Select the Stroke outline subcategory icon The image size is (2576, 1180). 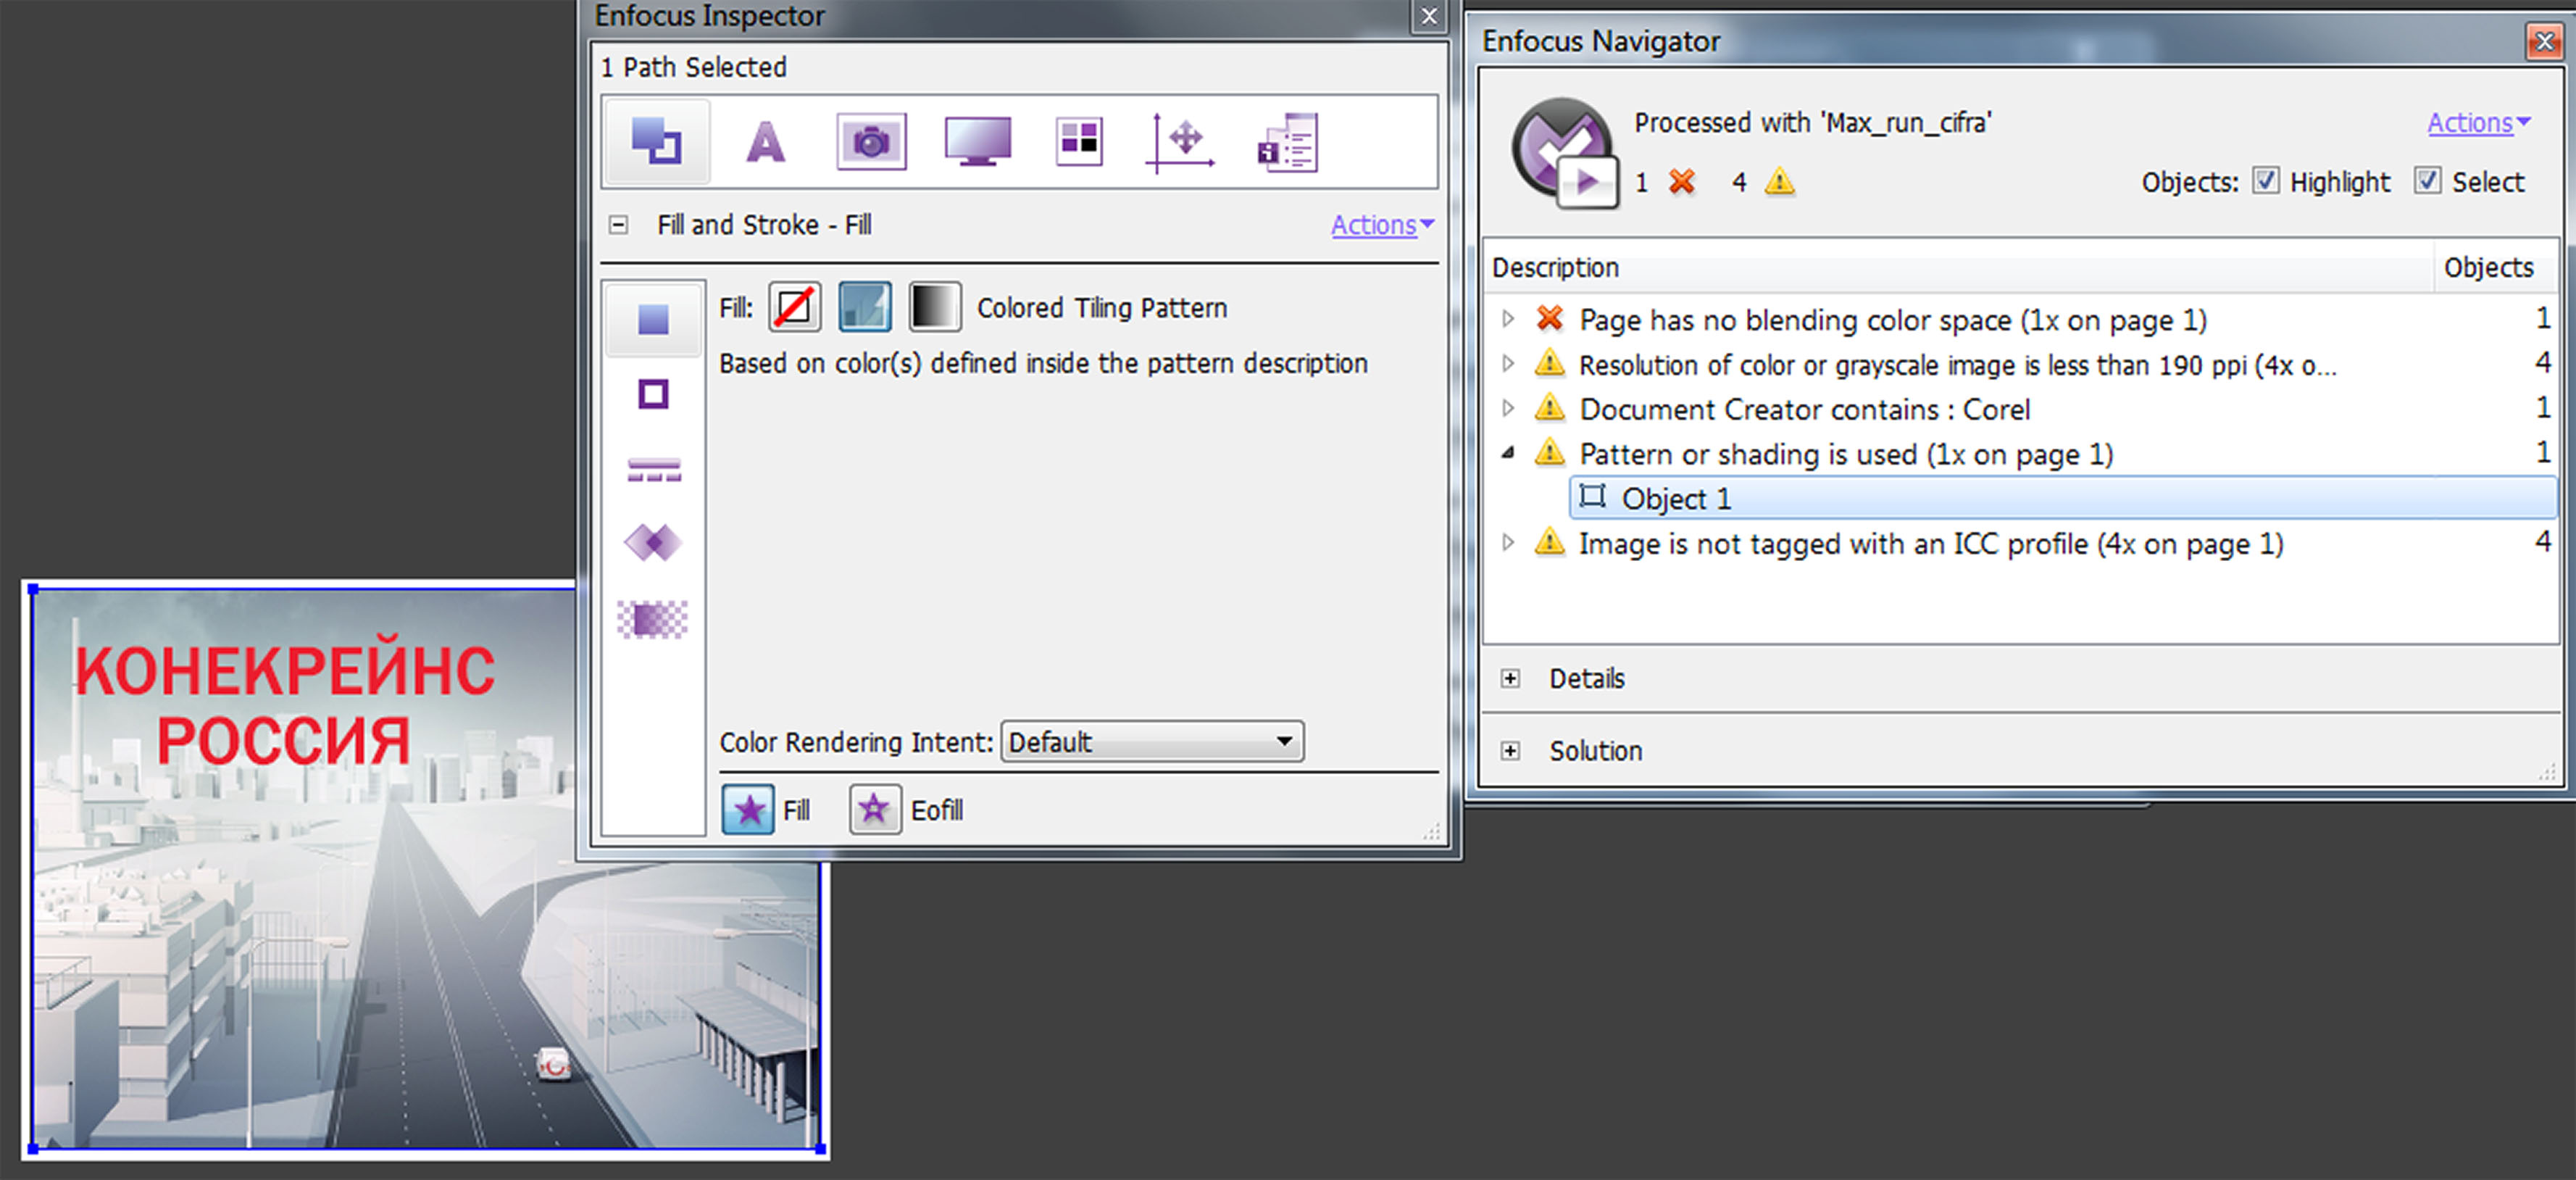coord(654,394)
